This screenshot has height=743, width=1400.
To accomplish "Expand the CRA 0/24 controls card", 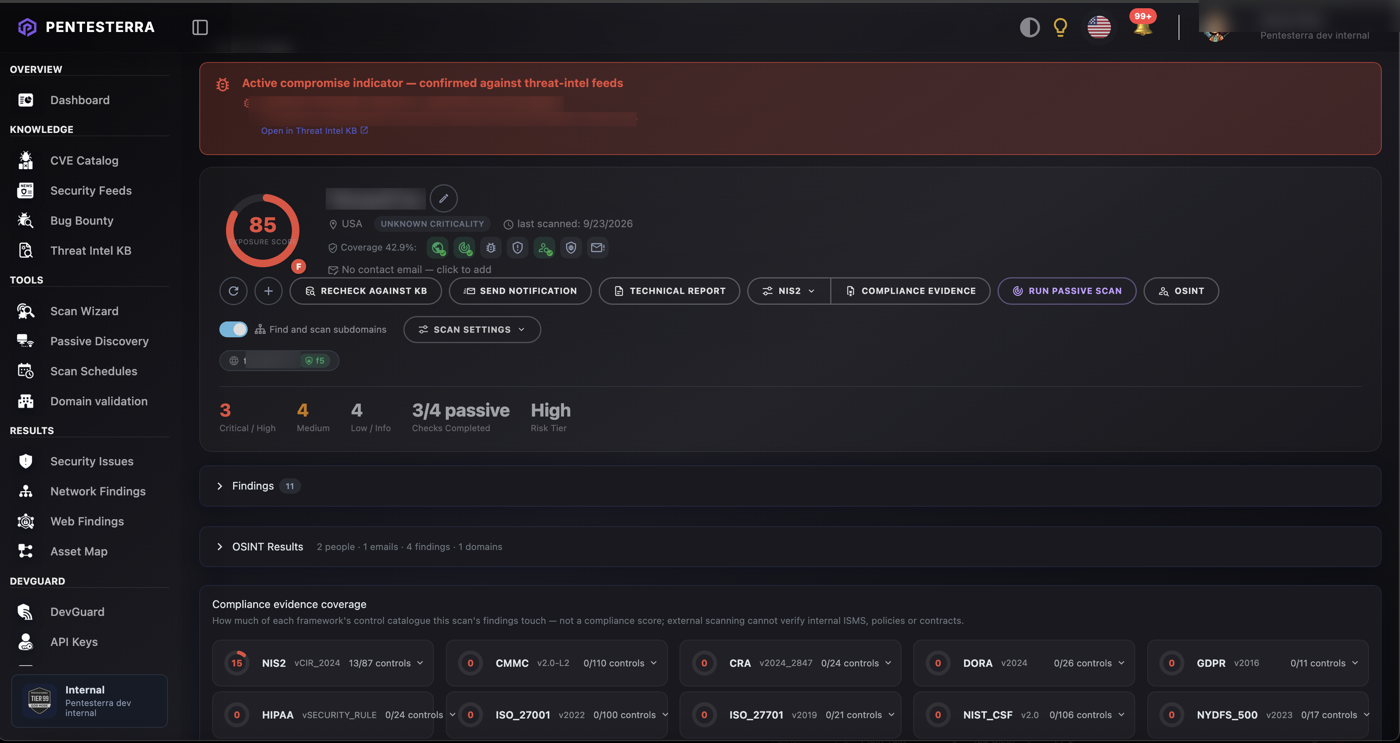I will [x=790, y=663].
